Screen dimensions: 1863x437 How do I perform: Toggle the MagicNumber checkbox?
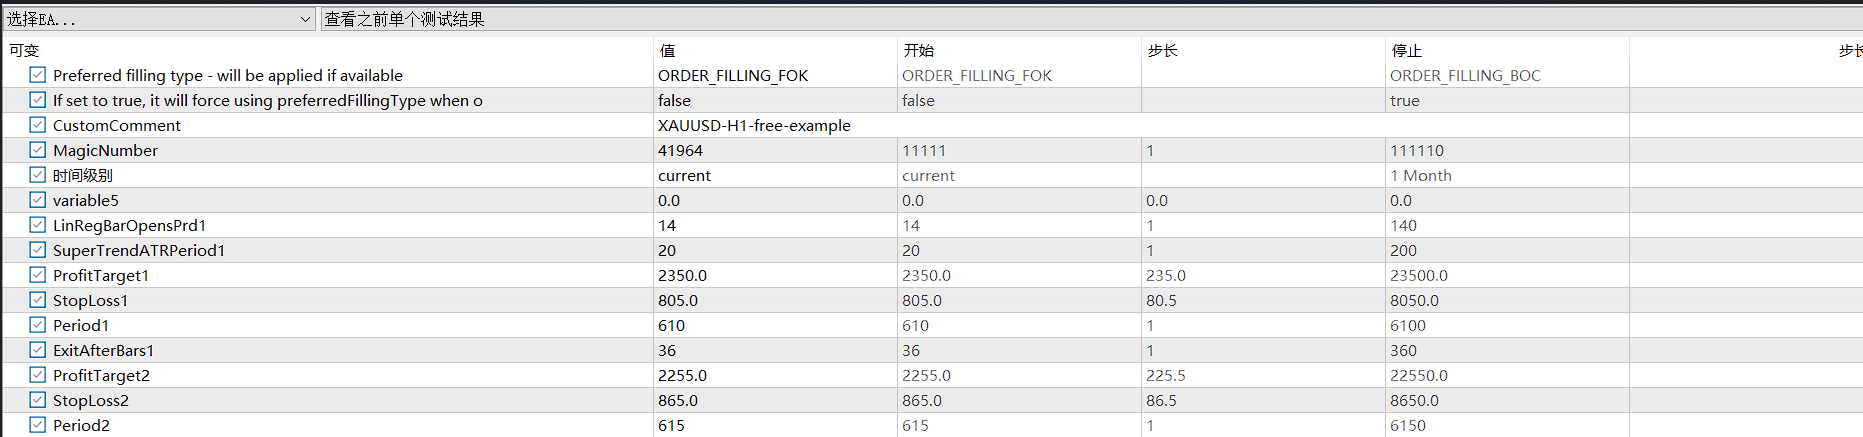click(x=38, y=150)
